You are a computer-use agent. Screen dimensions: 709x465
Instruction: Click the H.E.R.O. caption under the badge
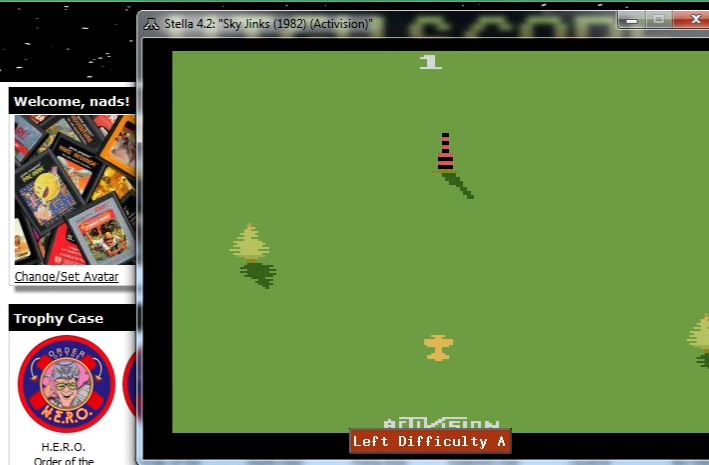pos(63,447)
